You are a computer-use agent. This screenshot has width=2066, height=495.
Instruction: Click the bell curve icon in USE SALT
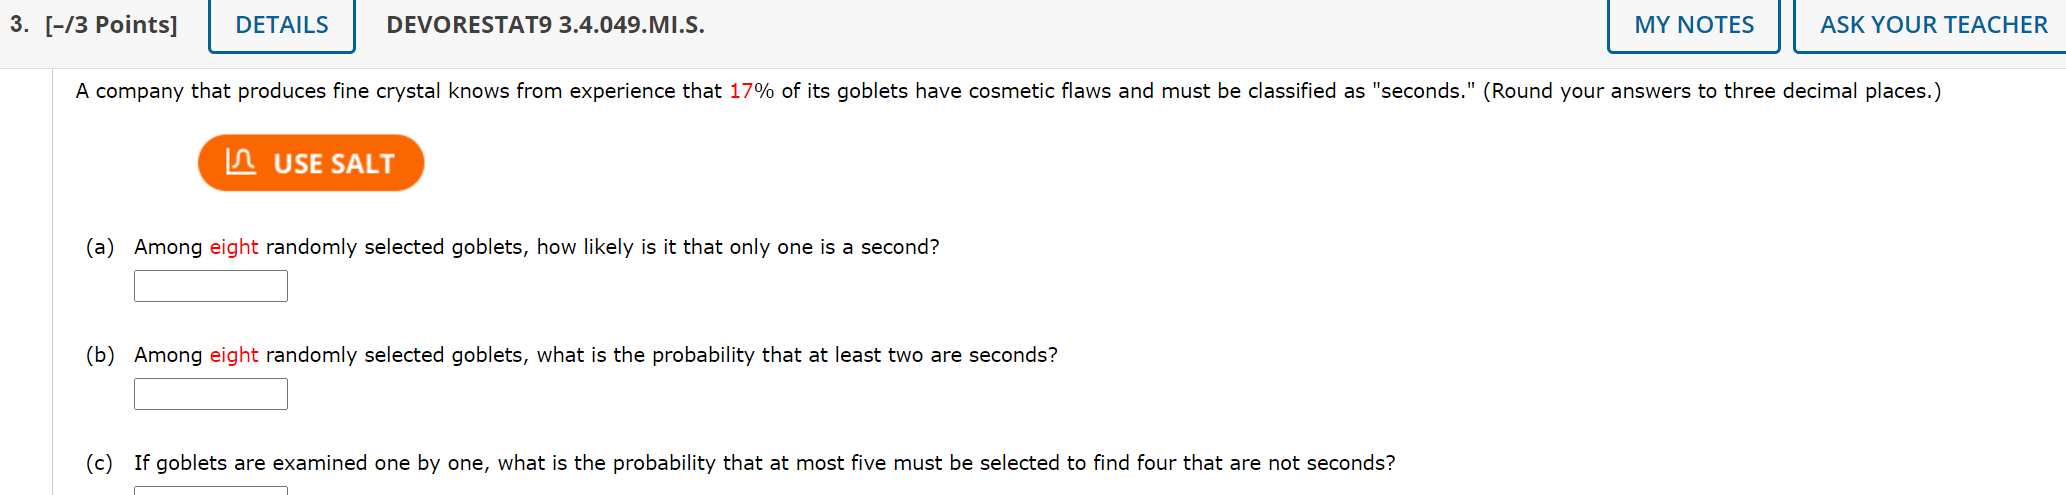(x=241, y=161)
